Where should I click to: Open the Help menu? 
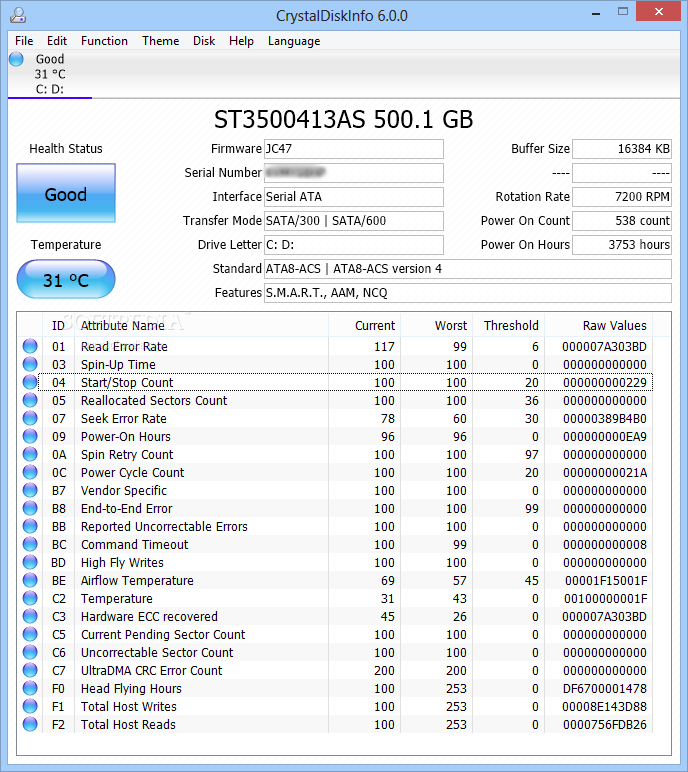(241, 41)
